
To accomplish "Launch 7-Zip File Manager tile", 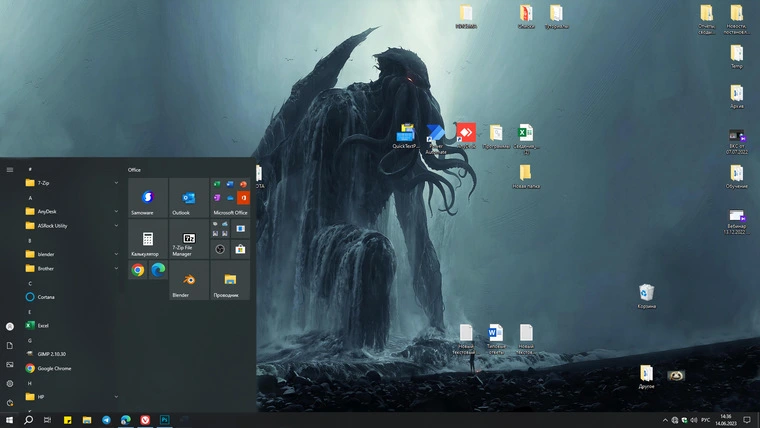I will click(189, 239).
